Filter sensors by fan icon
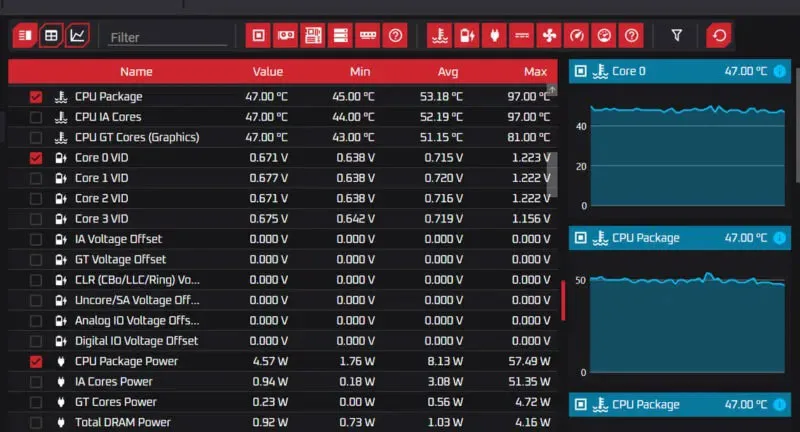Viewport: 800px width, 432px height. 548,36
